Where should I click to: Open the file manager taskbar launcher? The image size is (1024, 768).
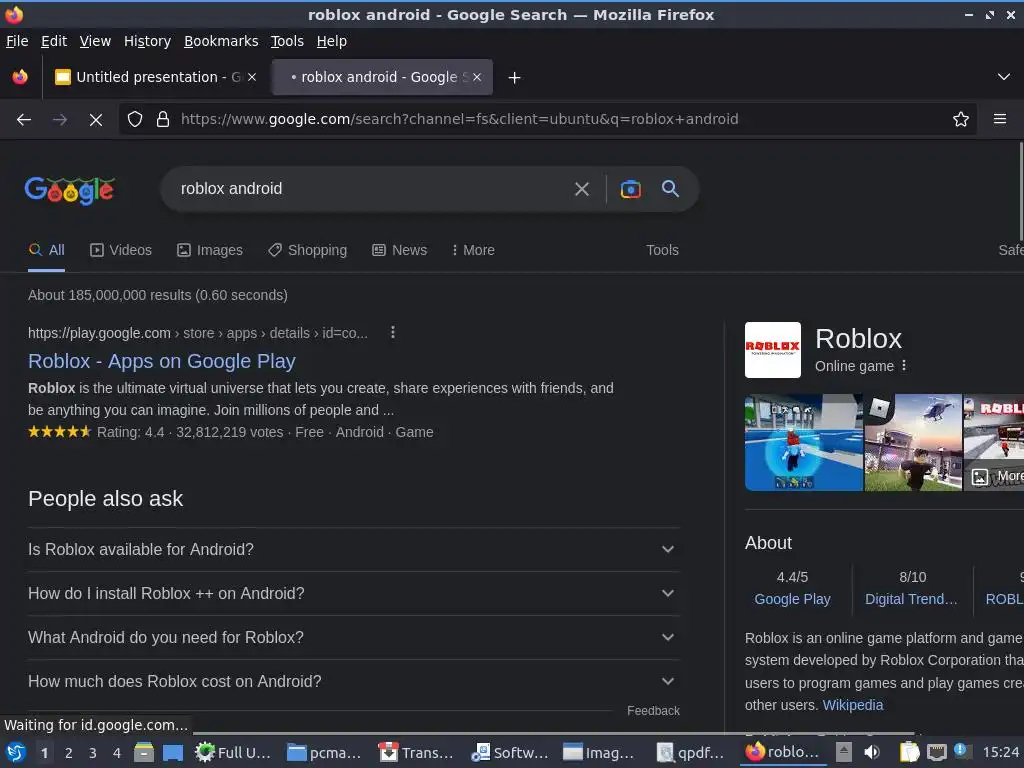point(144,752)
